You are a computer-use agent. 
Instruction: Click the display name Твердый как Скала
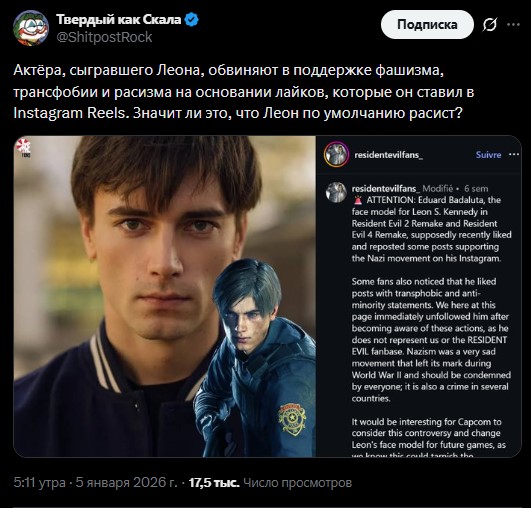pyautogui.click(x=119, y=20)
